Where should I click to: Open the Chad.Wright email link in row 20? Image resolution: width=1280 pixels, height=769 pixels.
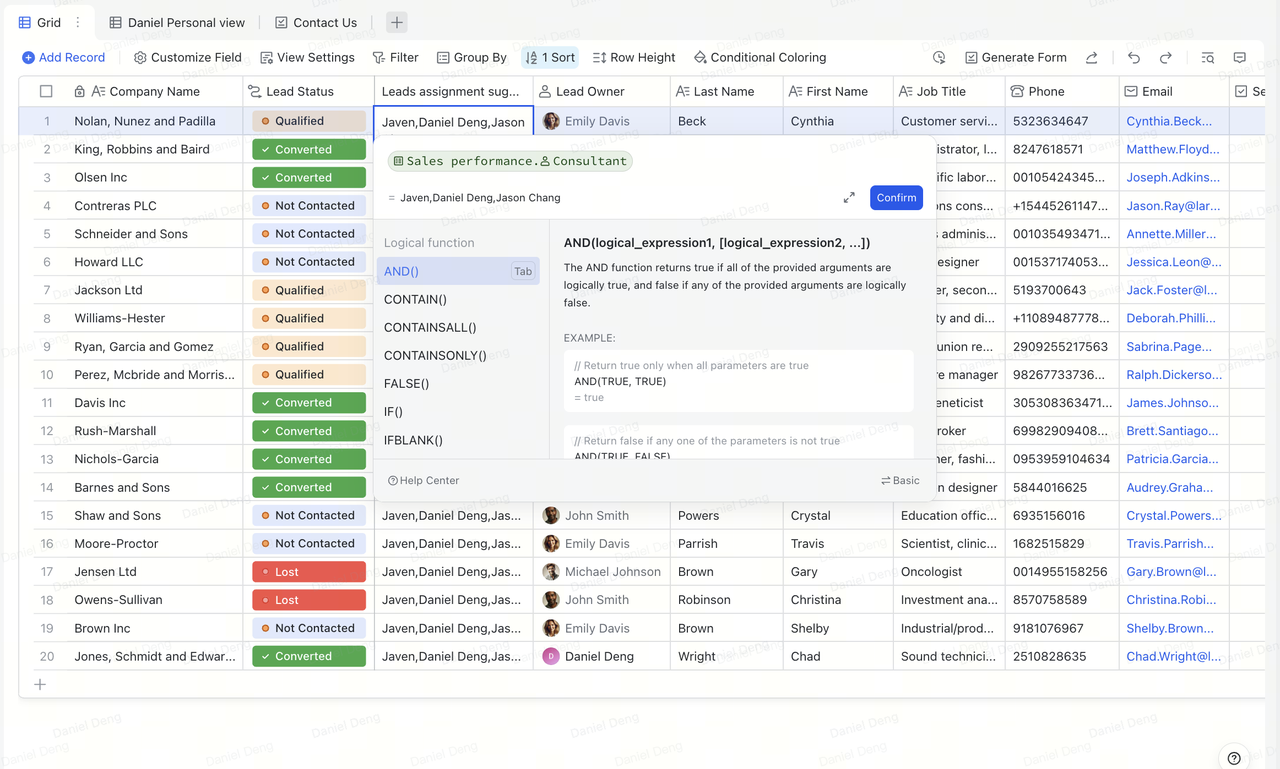coord(1174,657)
